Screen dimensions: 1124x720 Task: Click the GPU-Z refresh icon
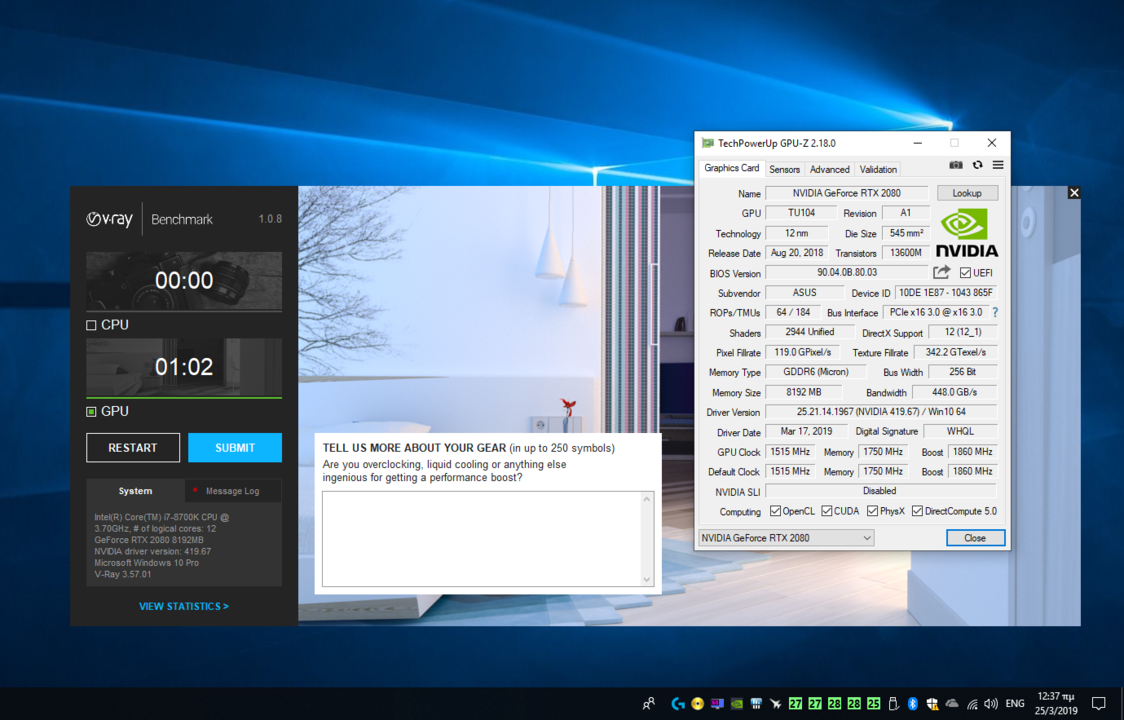click(x=977, y=165)
